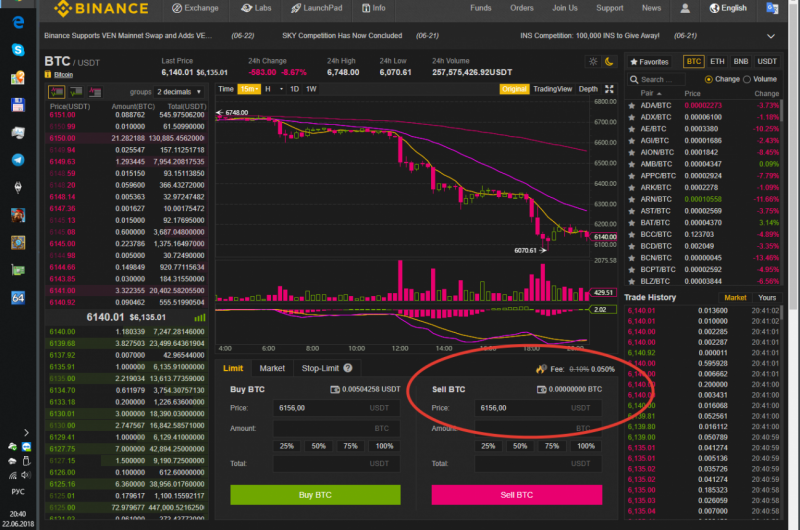Screen dimensions: 800x530
Task: Sort pairs by Pair column
Action: (651, 93)
